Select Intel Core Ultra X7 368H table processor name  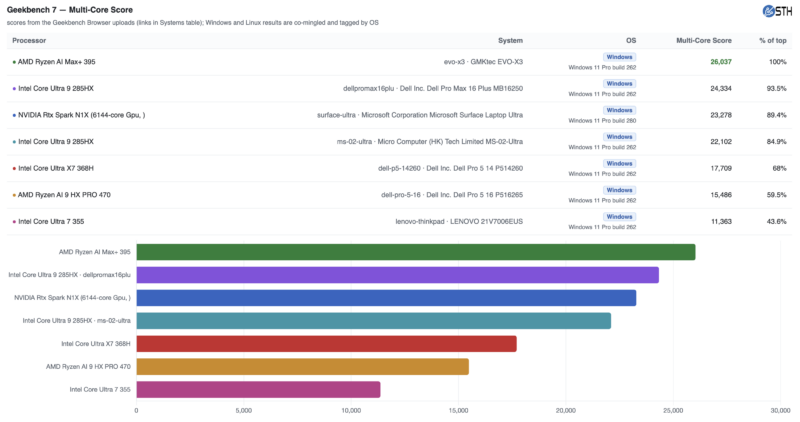[56, 168]
